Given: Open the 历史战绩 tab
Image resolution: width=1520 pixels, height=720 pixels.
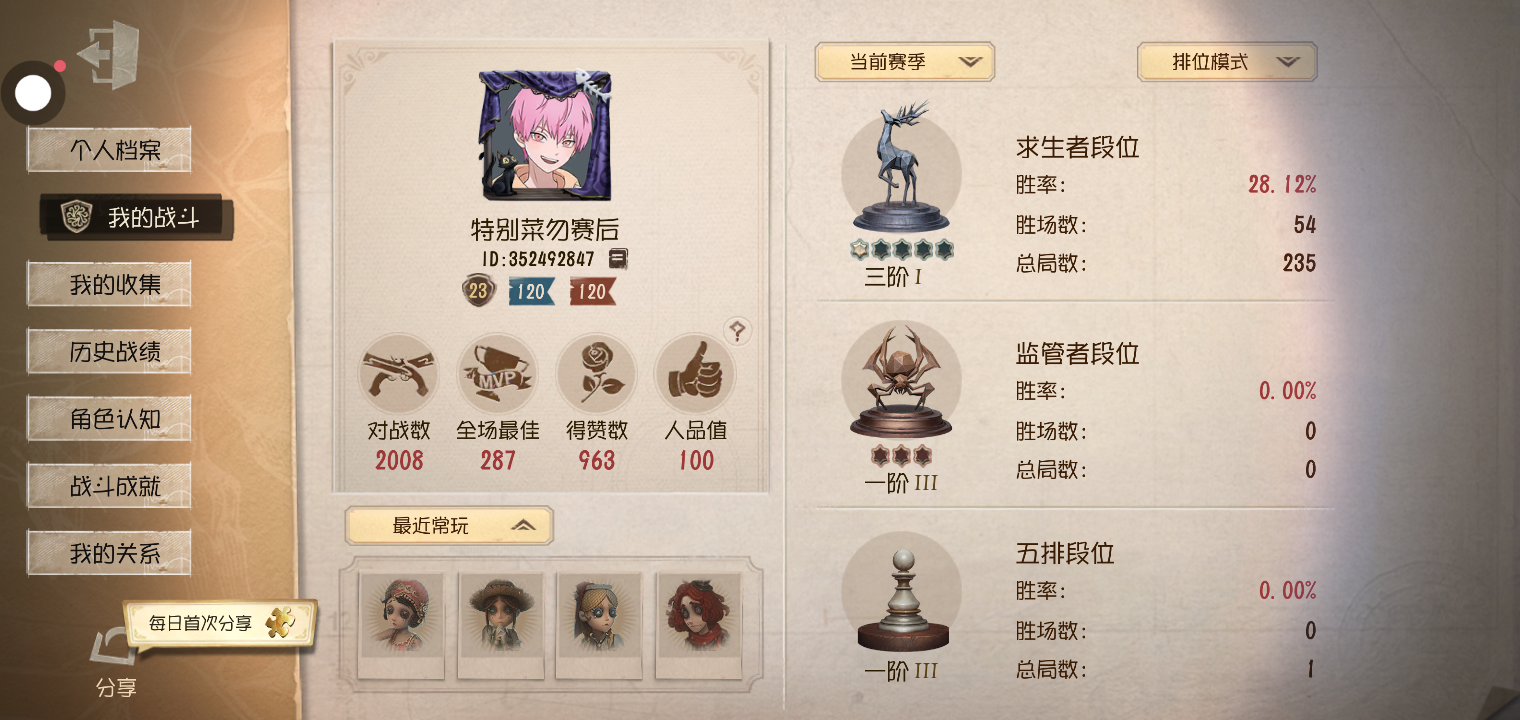Looking at the screenshot, I should pos(109,352).
